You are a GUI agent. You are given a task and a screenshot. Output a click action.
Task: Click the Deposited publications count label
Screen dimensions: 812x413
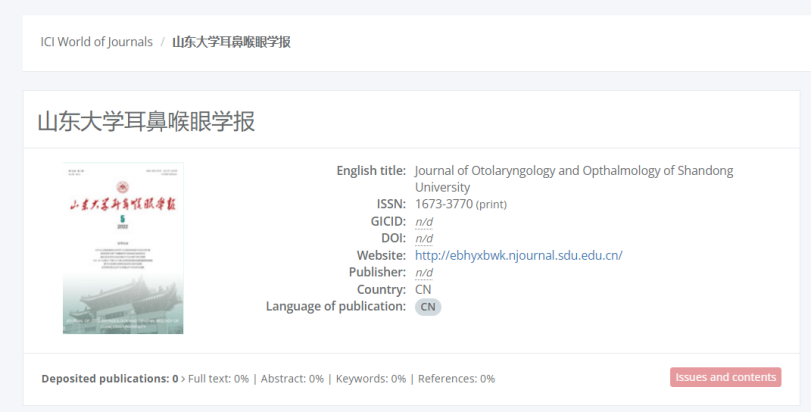click(x=109, y=379)
